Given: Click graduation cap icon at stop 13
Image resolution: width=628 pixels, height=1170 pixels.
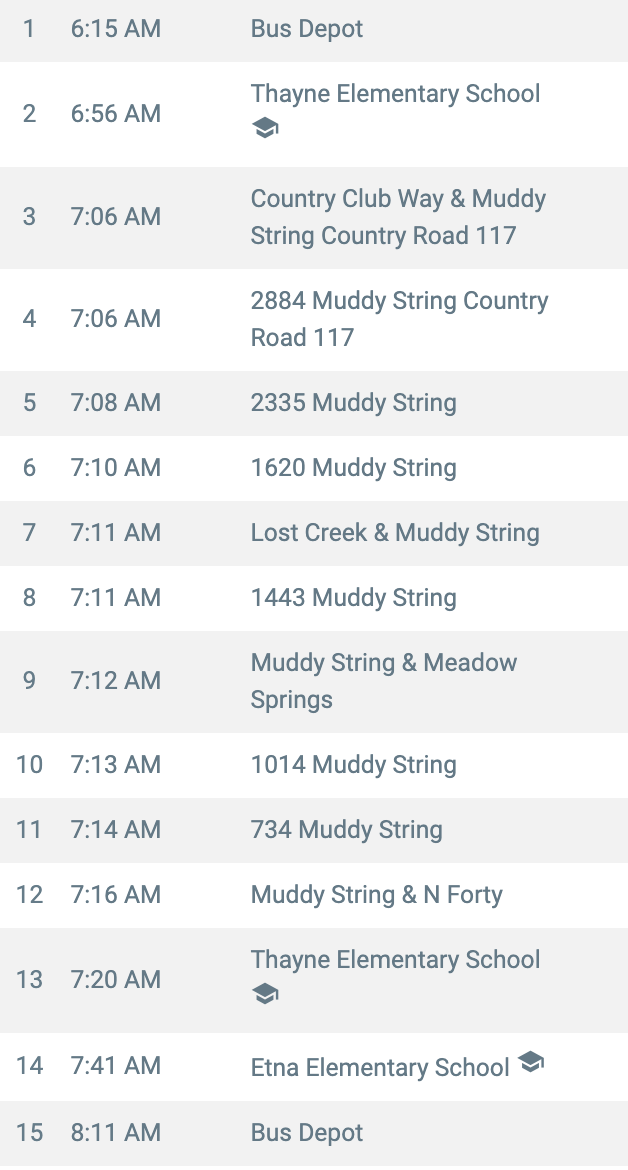Looking at the screenshot, I should click(x=265, y=994).
